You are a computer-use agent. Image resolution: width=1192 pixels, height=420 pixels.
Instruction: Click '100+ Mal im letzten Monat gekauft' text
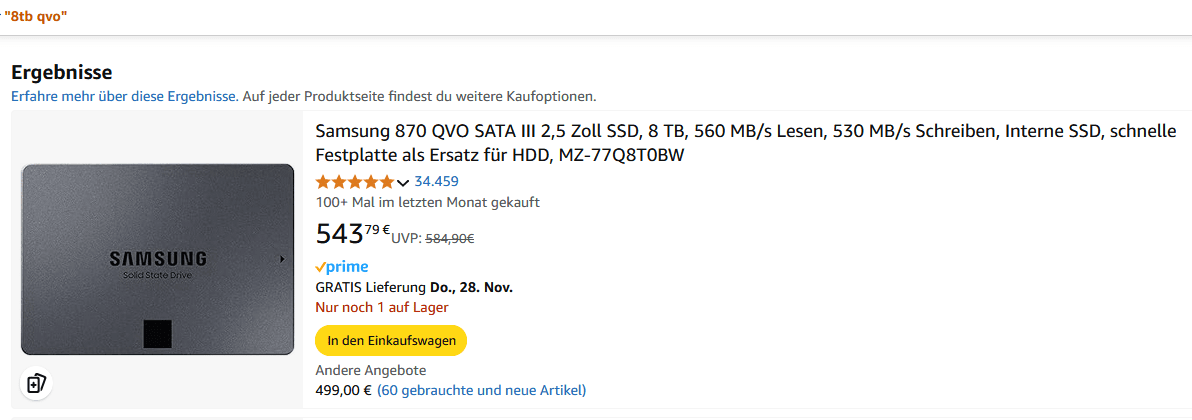(427, 202)
